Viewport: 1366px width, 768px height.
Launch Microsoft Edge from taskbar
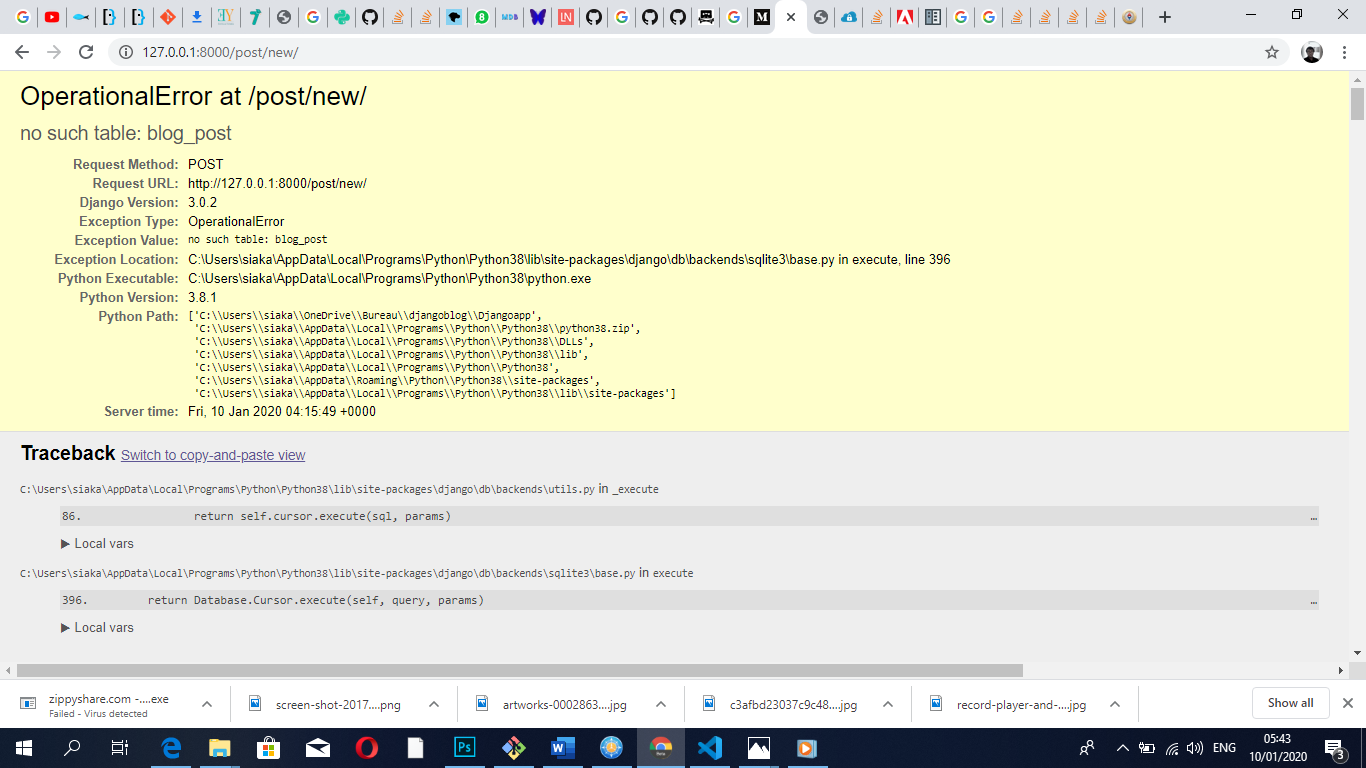coord(171,747)
